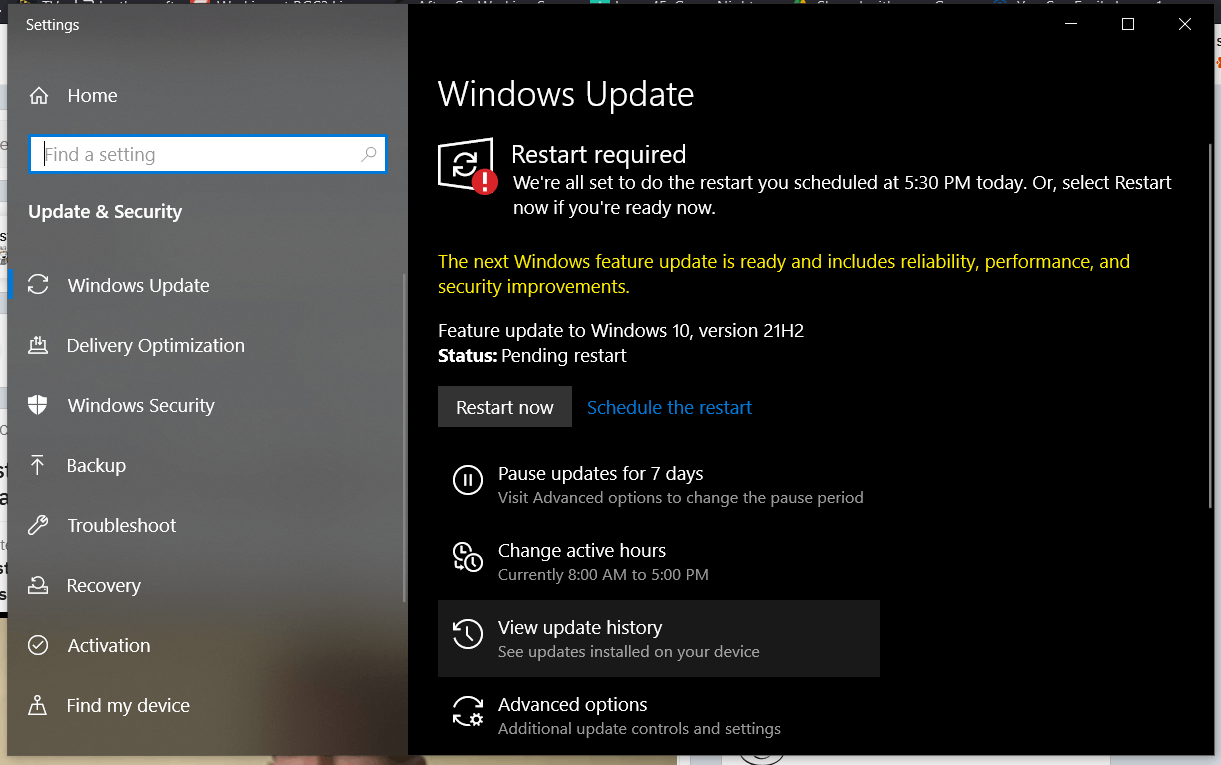Click the Backup upward arrow icon

[38, 465]
